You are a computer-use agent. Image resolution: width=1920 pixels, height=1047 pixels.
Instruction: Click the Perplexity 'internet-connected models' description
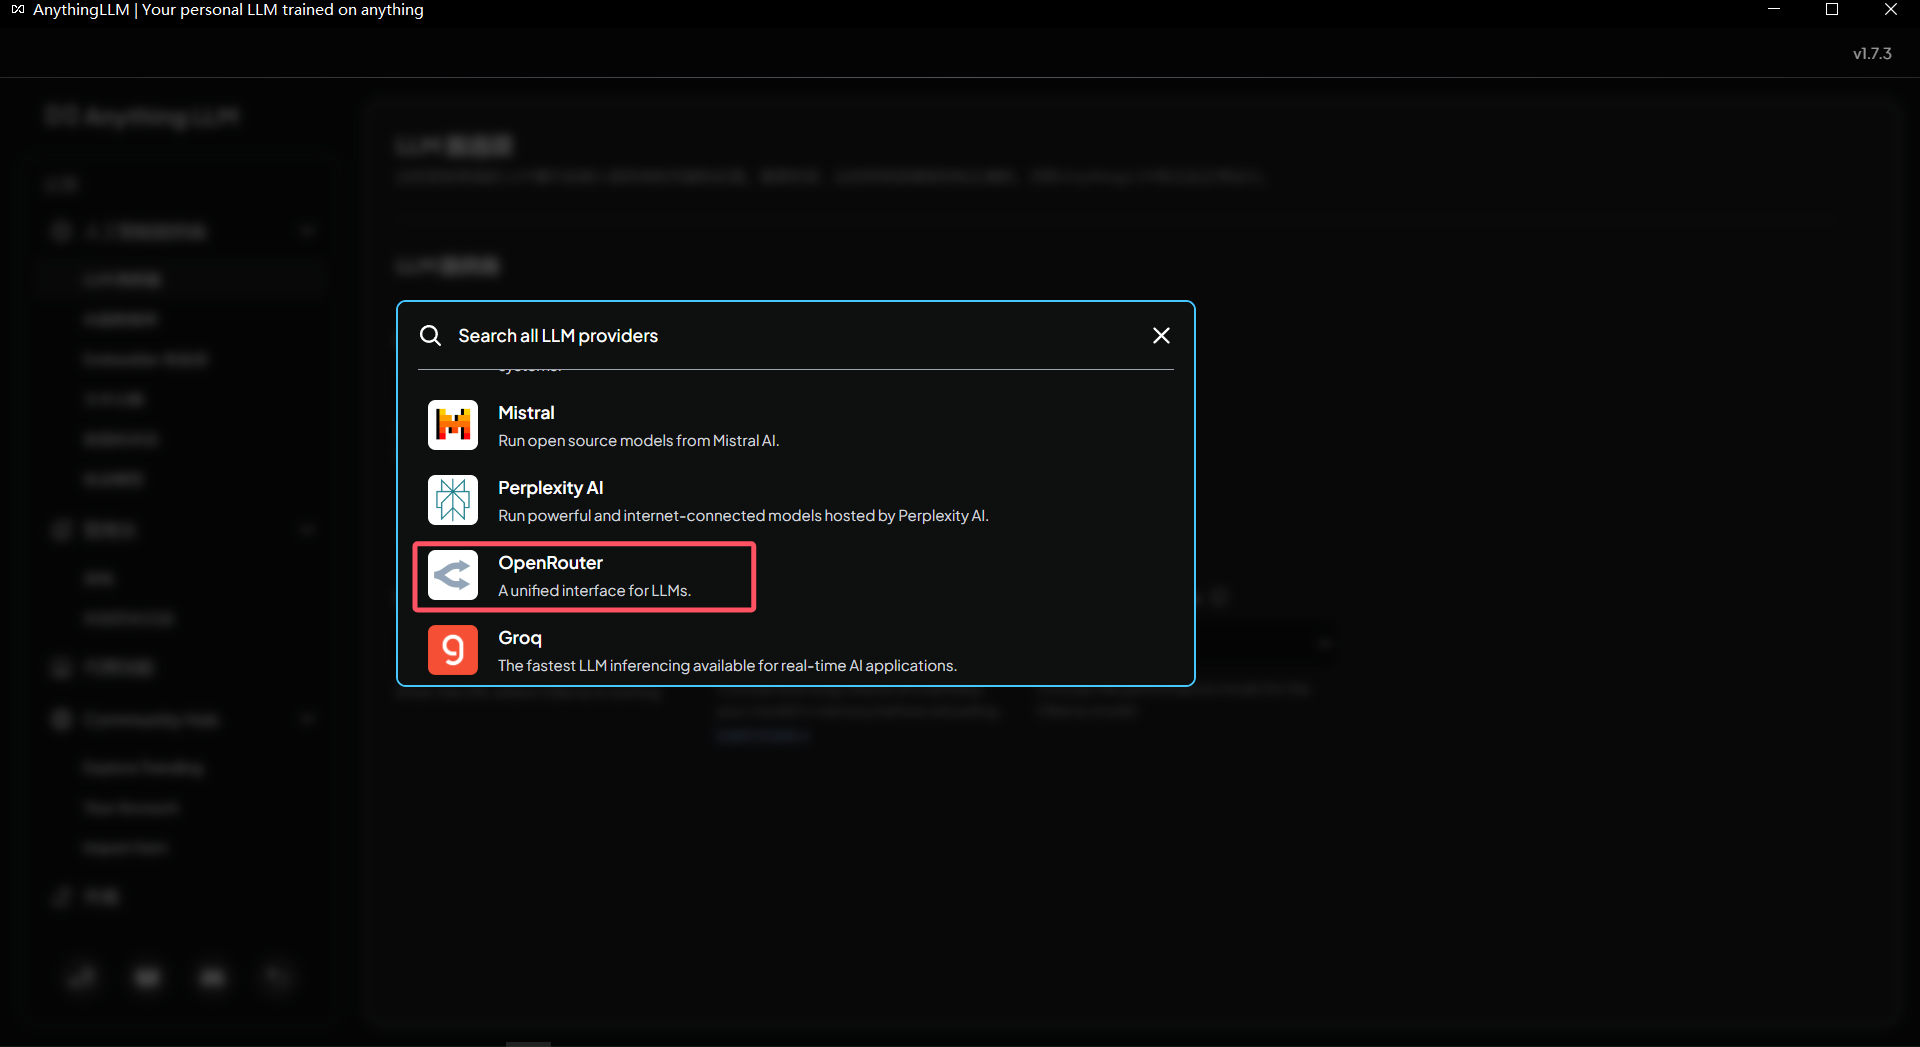743,516
